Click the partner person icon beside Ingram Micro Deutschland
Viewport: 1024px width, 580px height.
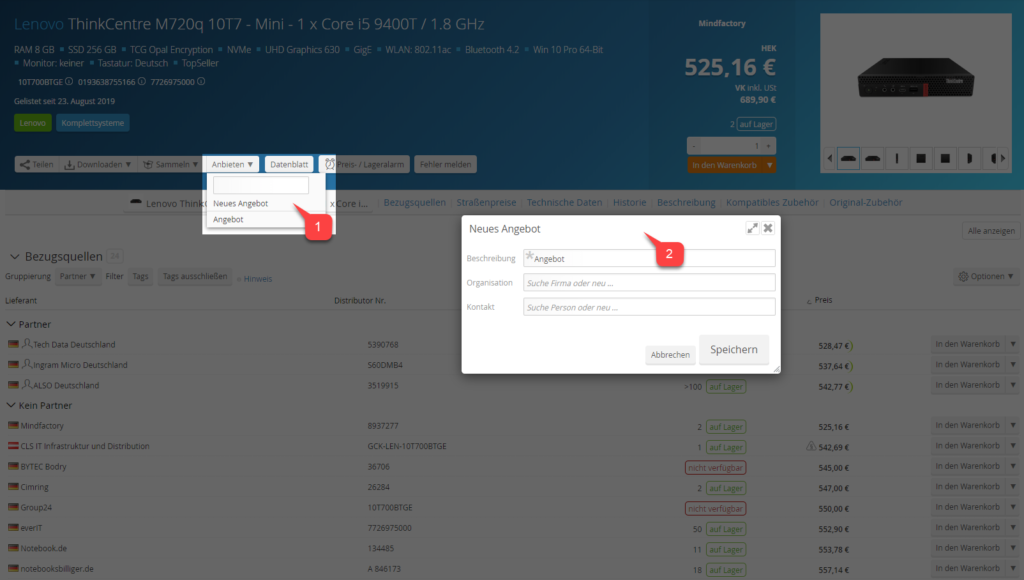pyautogui.click(x=27, y=364)
